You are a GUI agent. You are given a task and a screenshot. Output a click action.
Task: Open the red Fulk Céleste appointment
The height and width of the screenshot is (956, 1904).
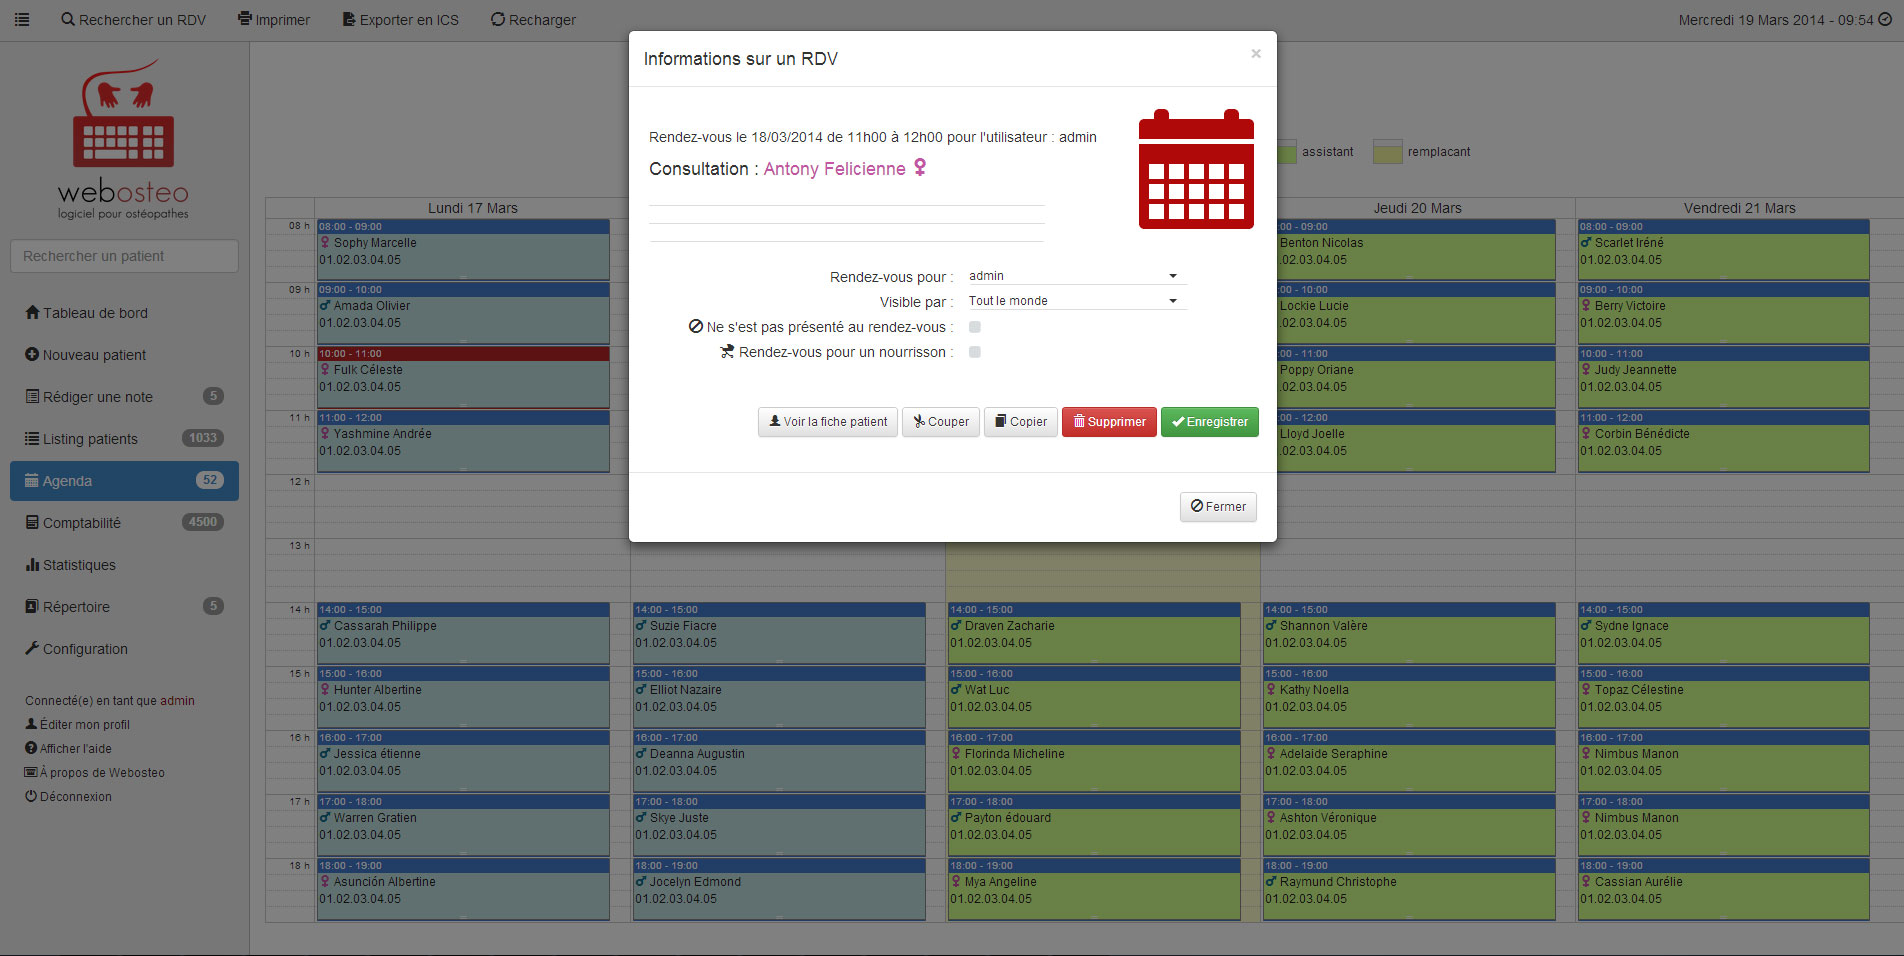tap(463, 378)
